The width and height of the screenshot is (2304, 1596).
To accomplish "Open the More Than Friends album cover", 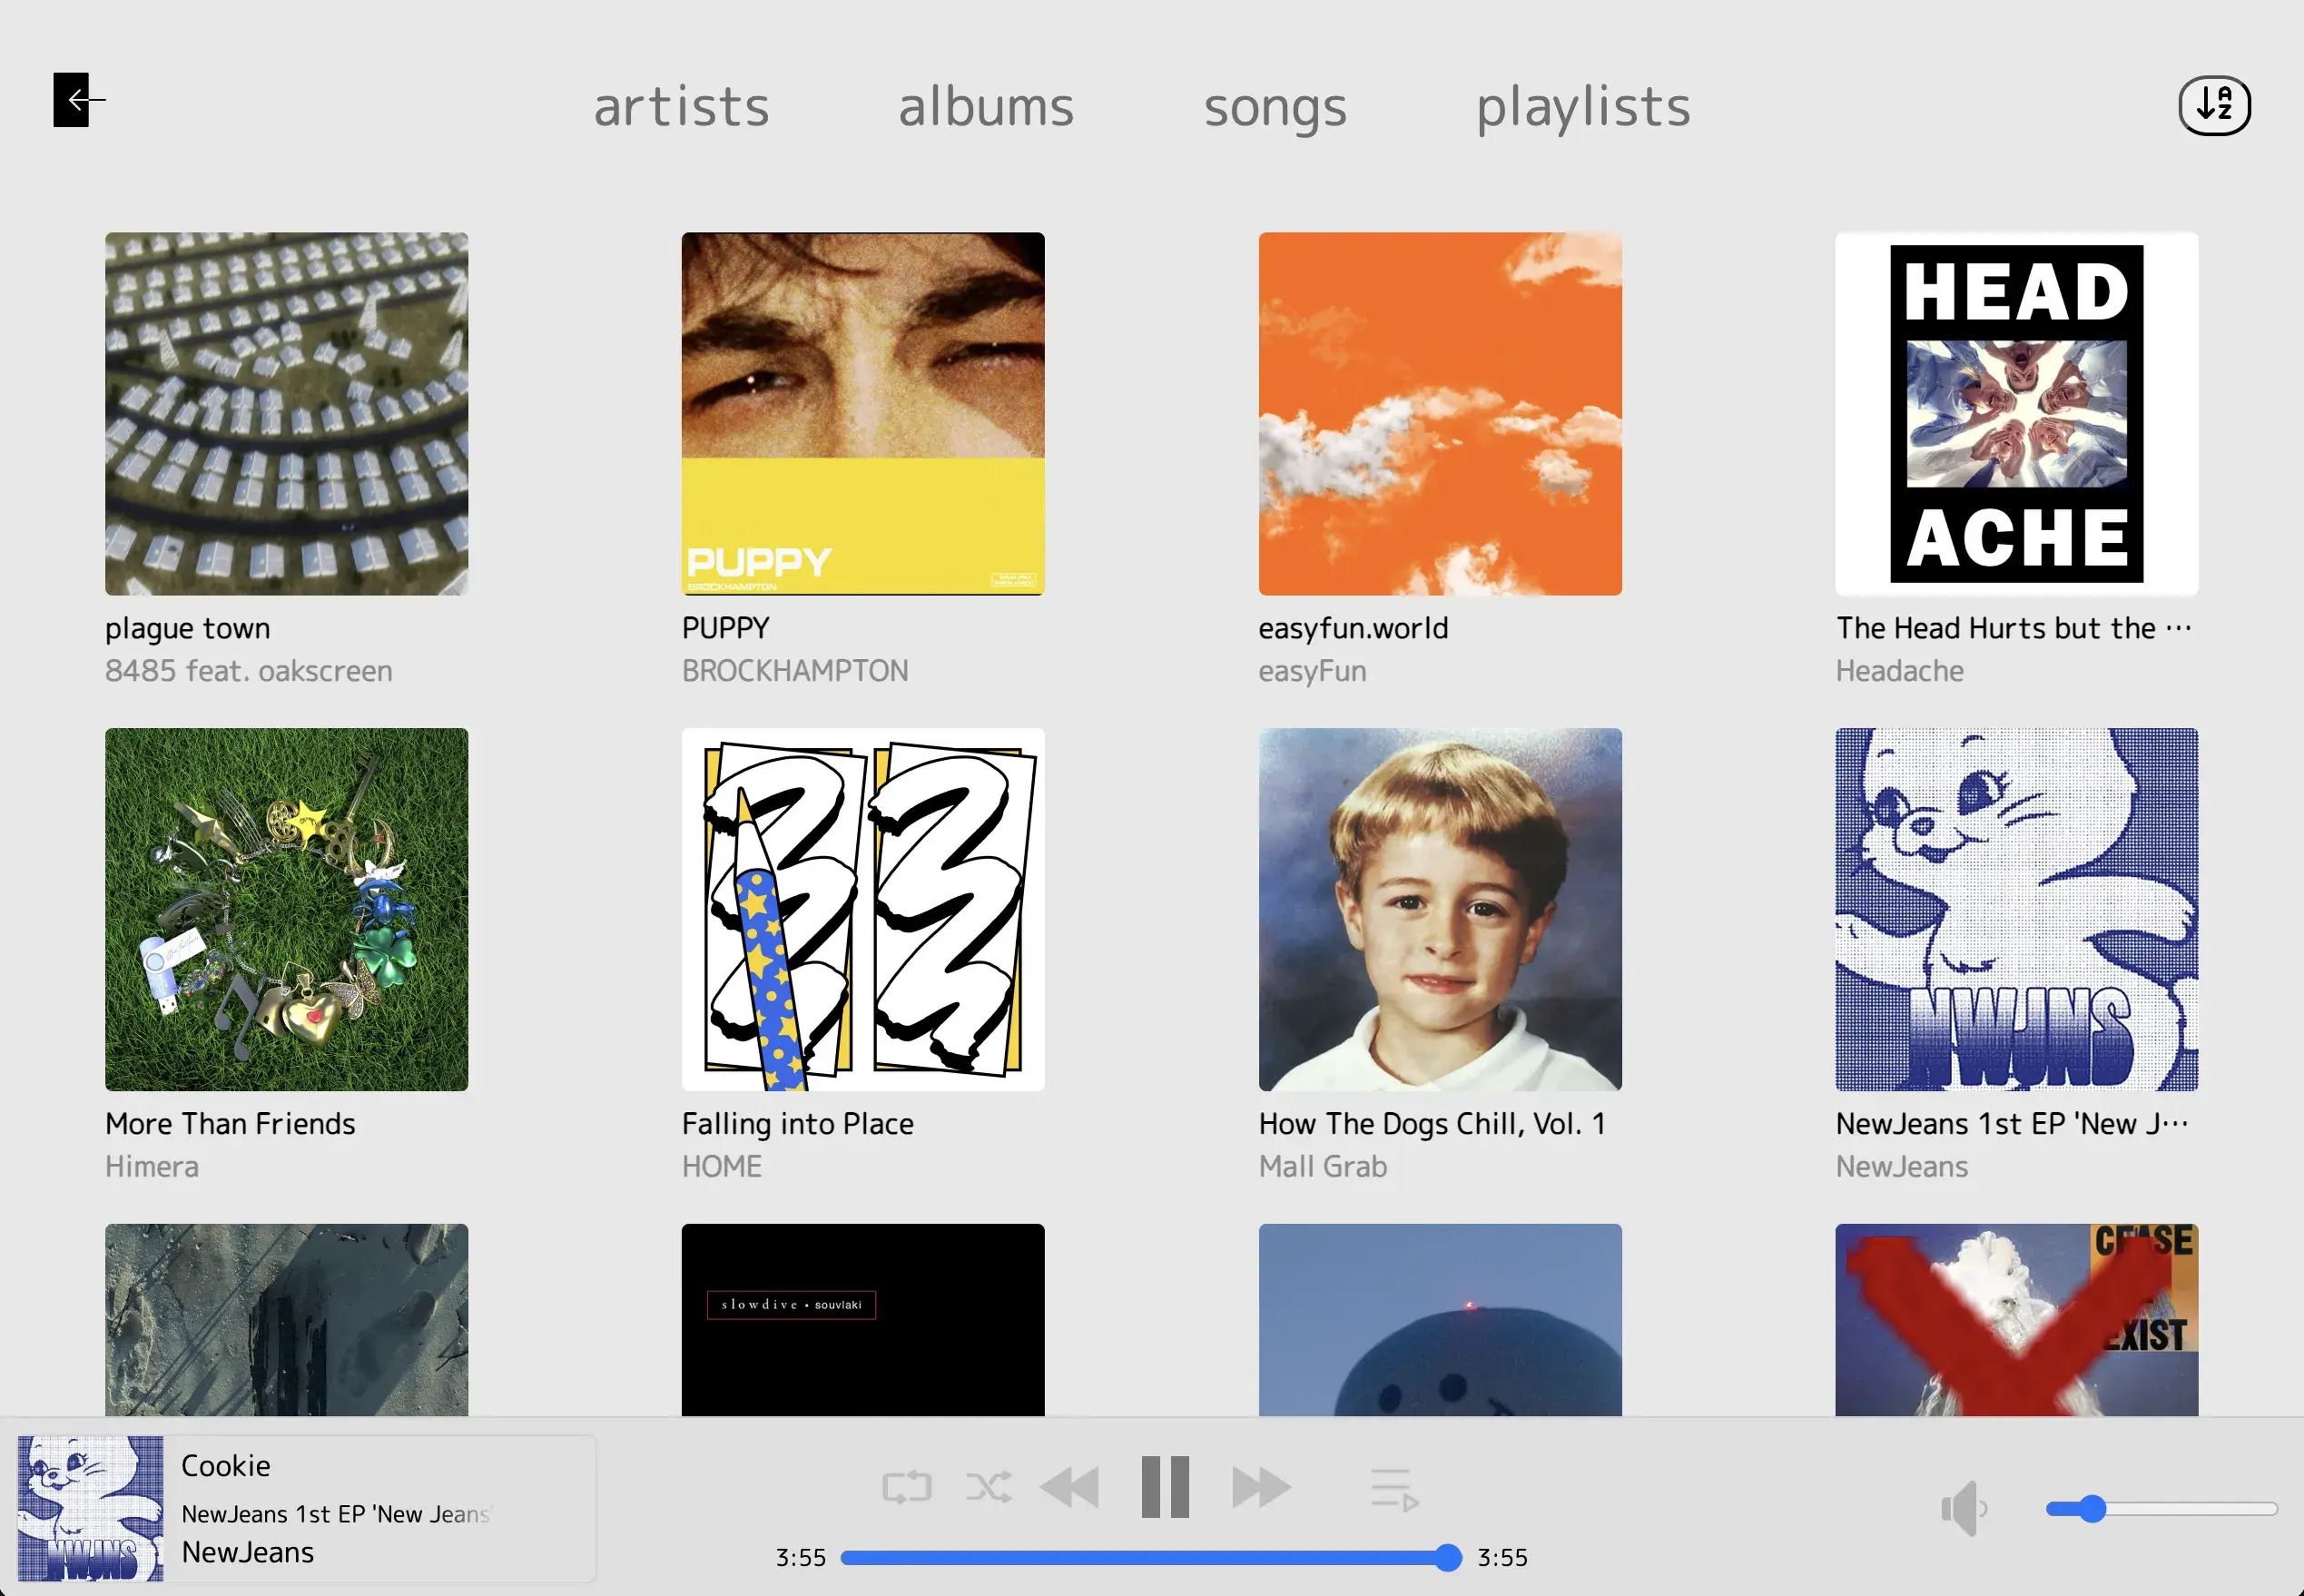I will [286, 909].
